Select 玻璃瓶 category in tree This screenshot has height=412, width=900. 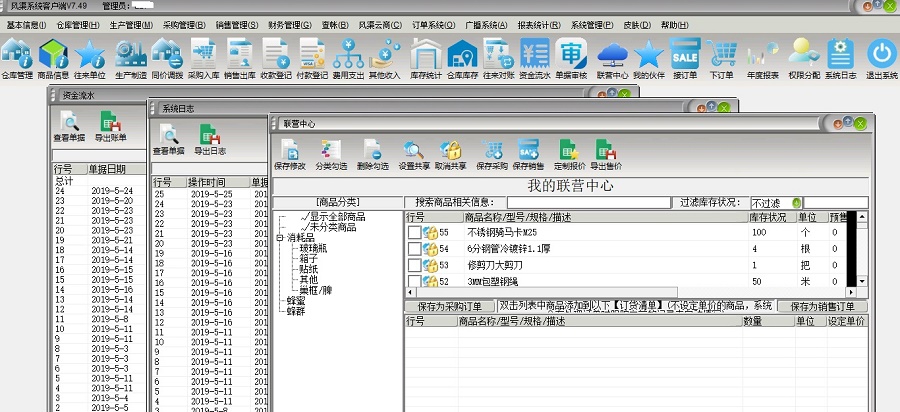pyautogui.click(x=313, y=248)
